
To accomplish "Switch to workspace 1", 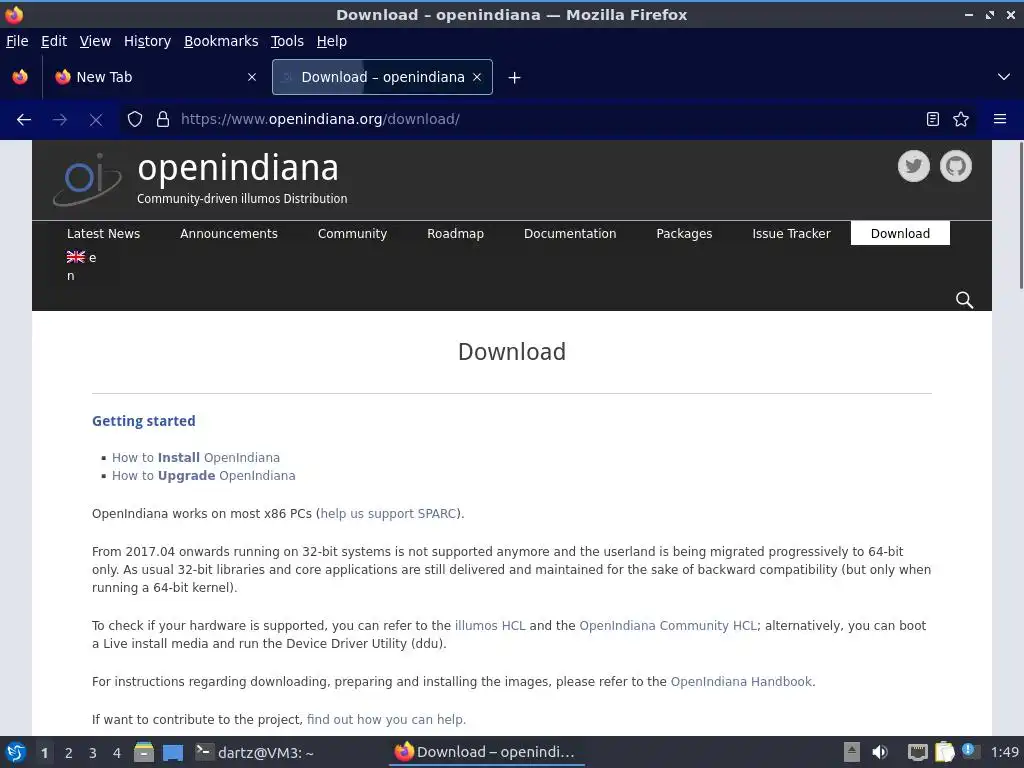I will click(x=44, y=753).
